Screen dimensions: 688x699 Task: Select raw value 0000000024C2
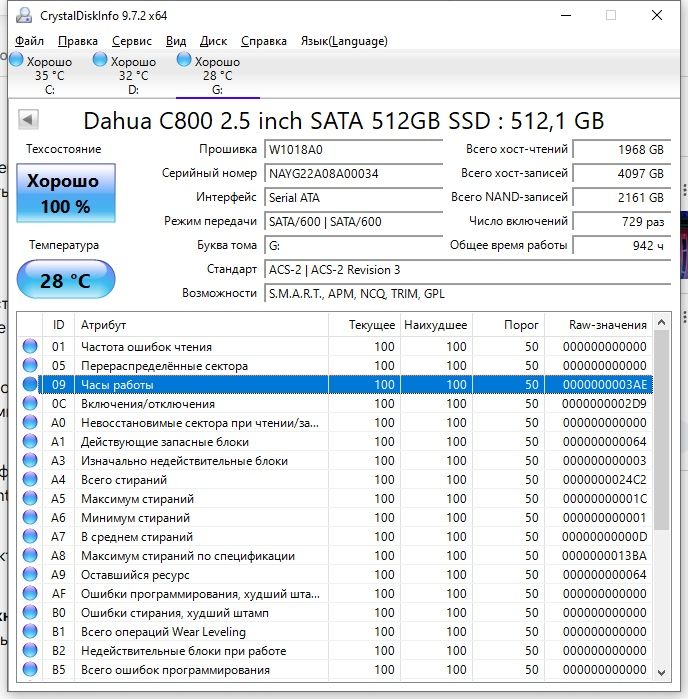tap(604, 480)
